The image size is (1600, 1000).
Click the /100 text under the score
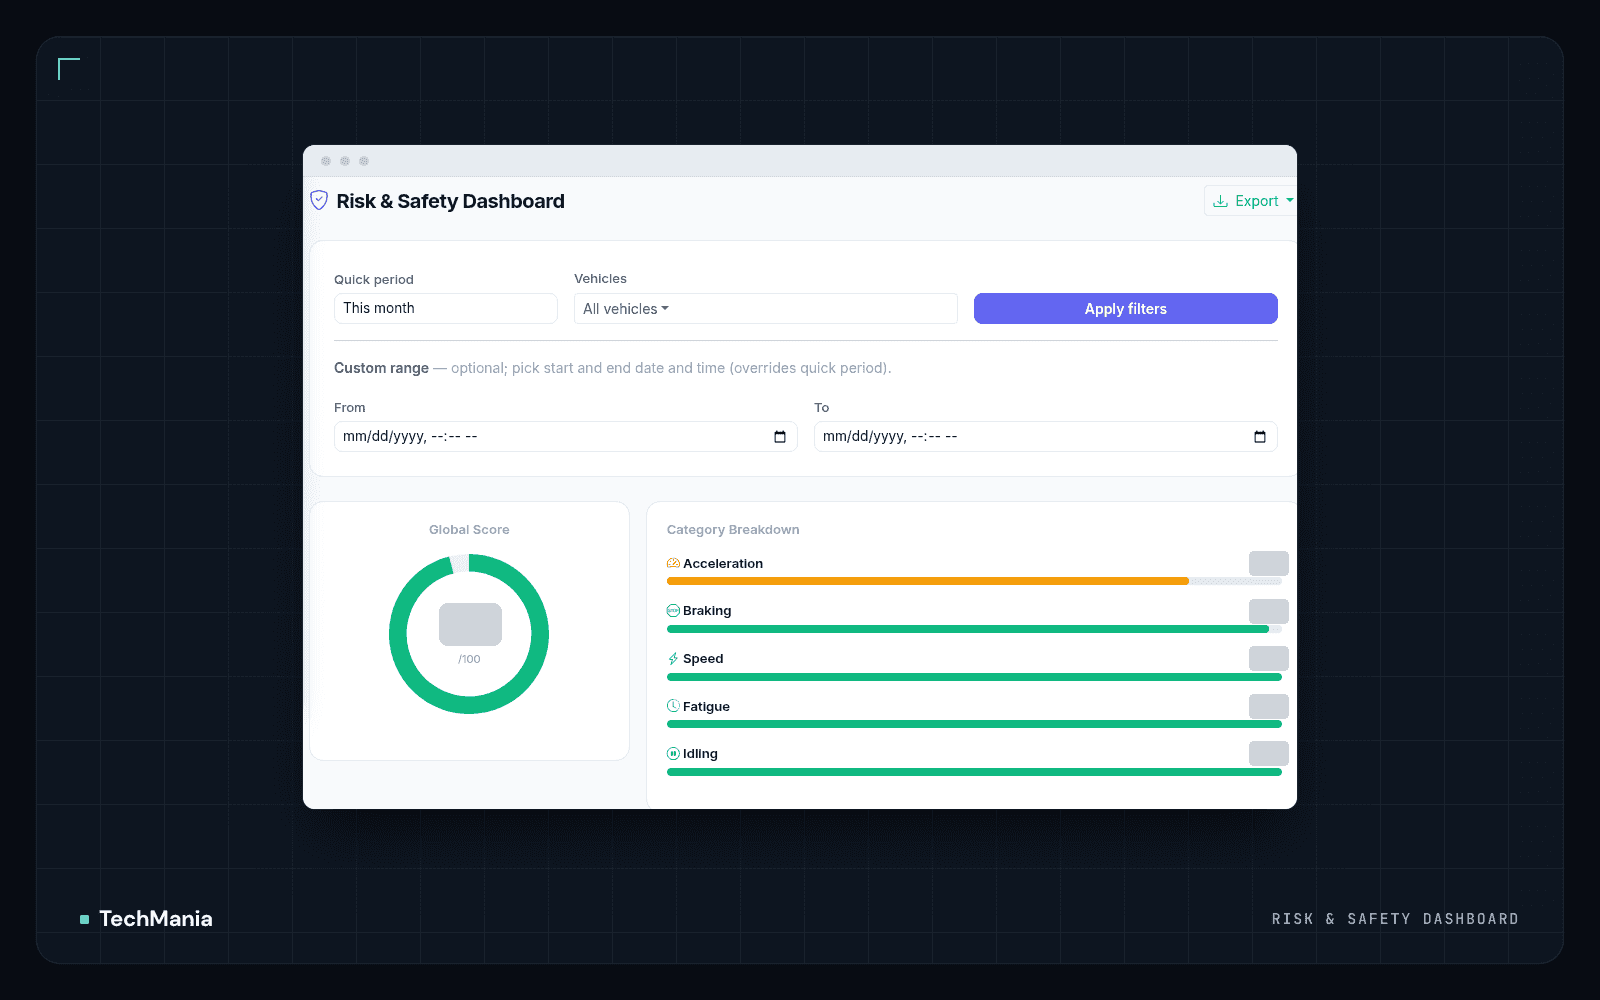[469, 659]
